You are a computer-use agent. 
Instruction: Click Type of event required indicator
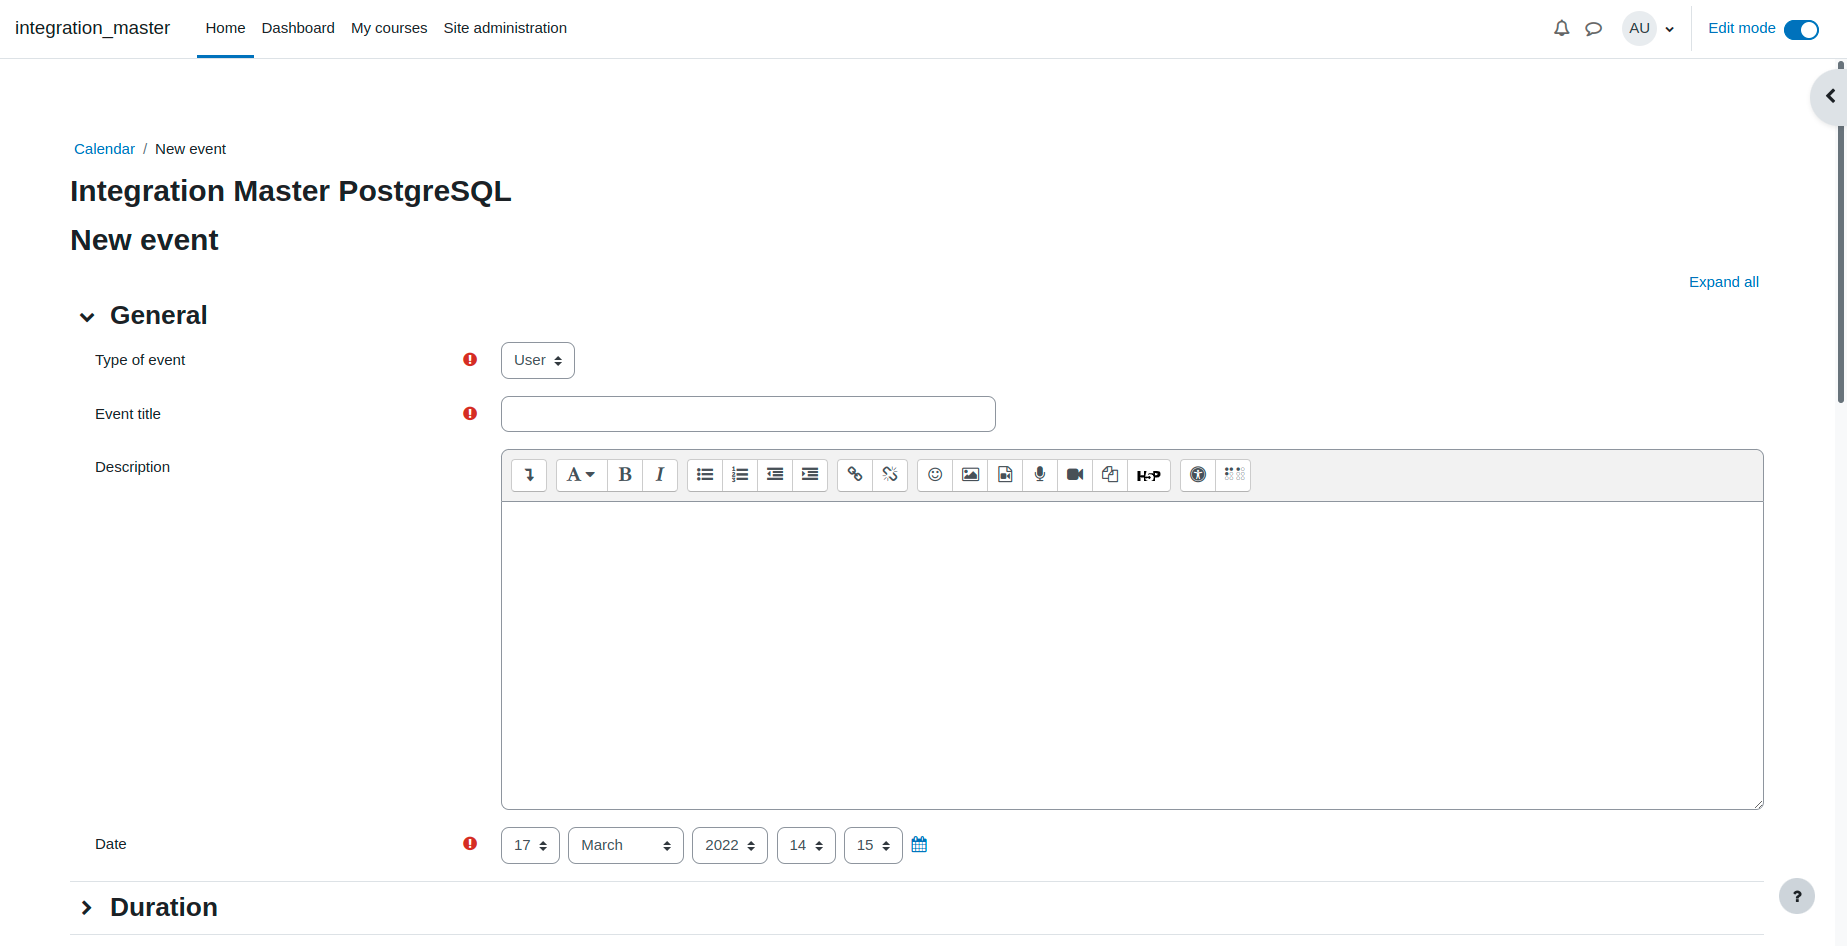coord(470,360)
